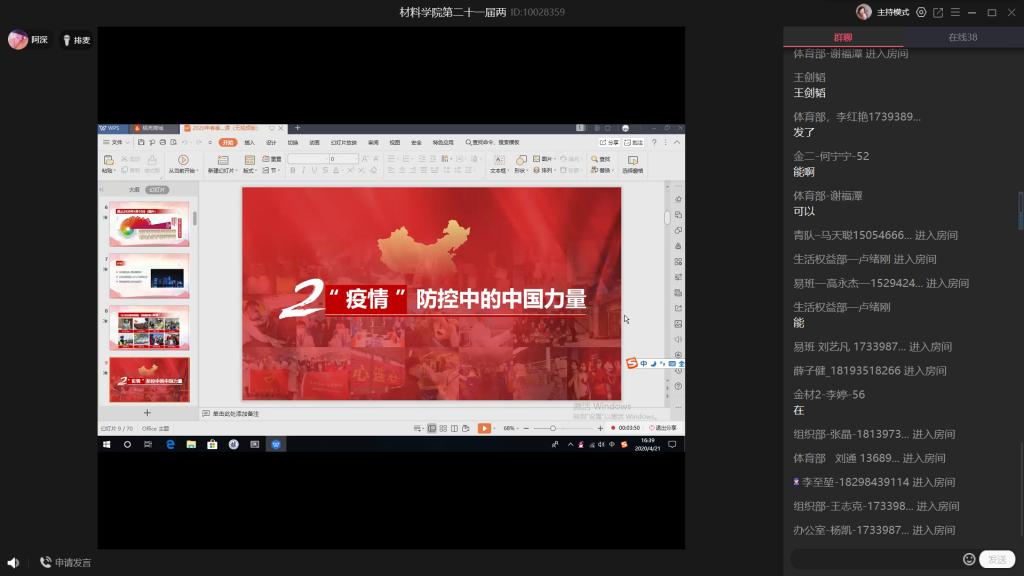Image resolution: width=1024 pixels, height=576 pixels.
Task: Click the orange slideshow play button in status bar
Action: click(484, 428)
